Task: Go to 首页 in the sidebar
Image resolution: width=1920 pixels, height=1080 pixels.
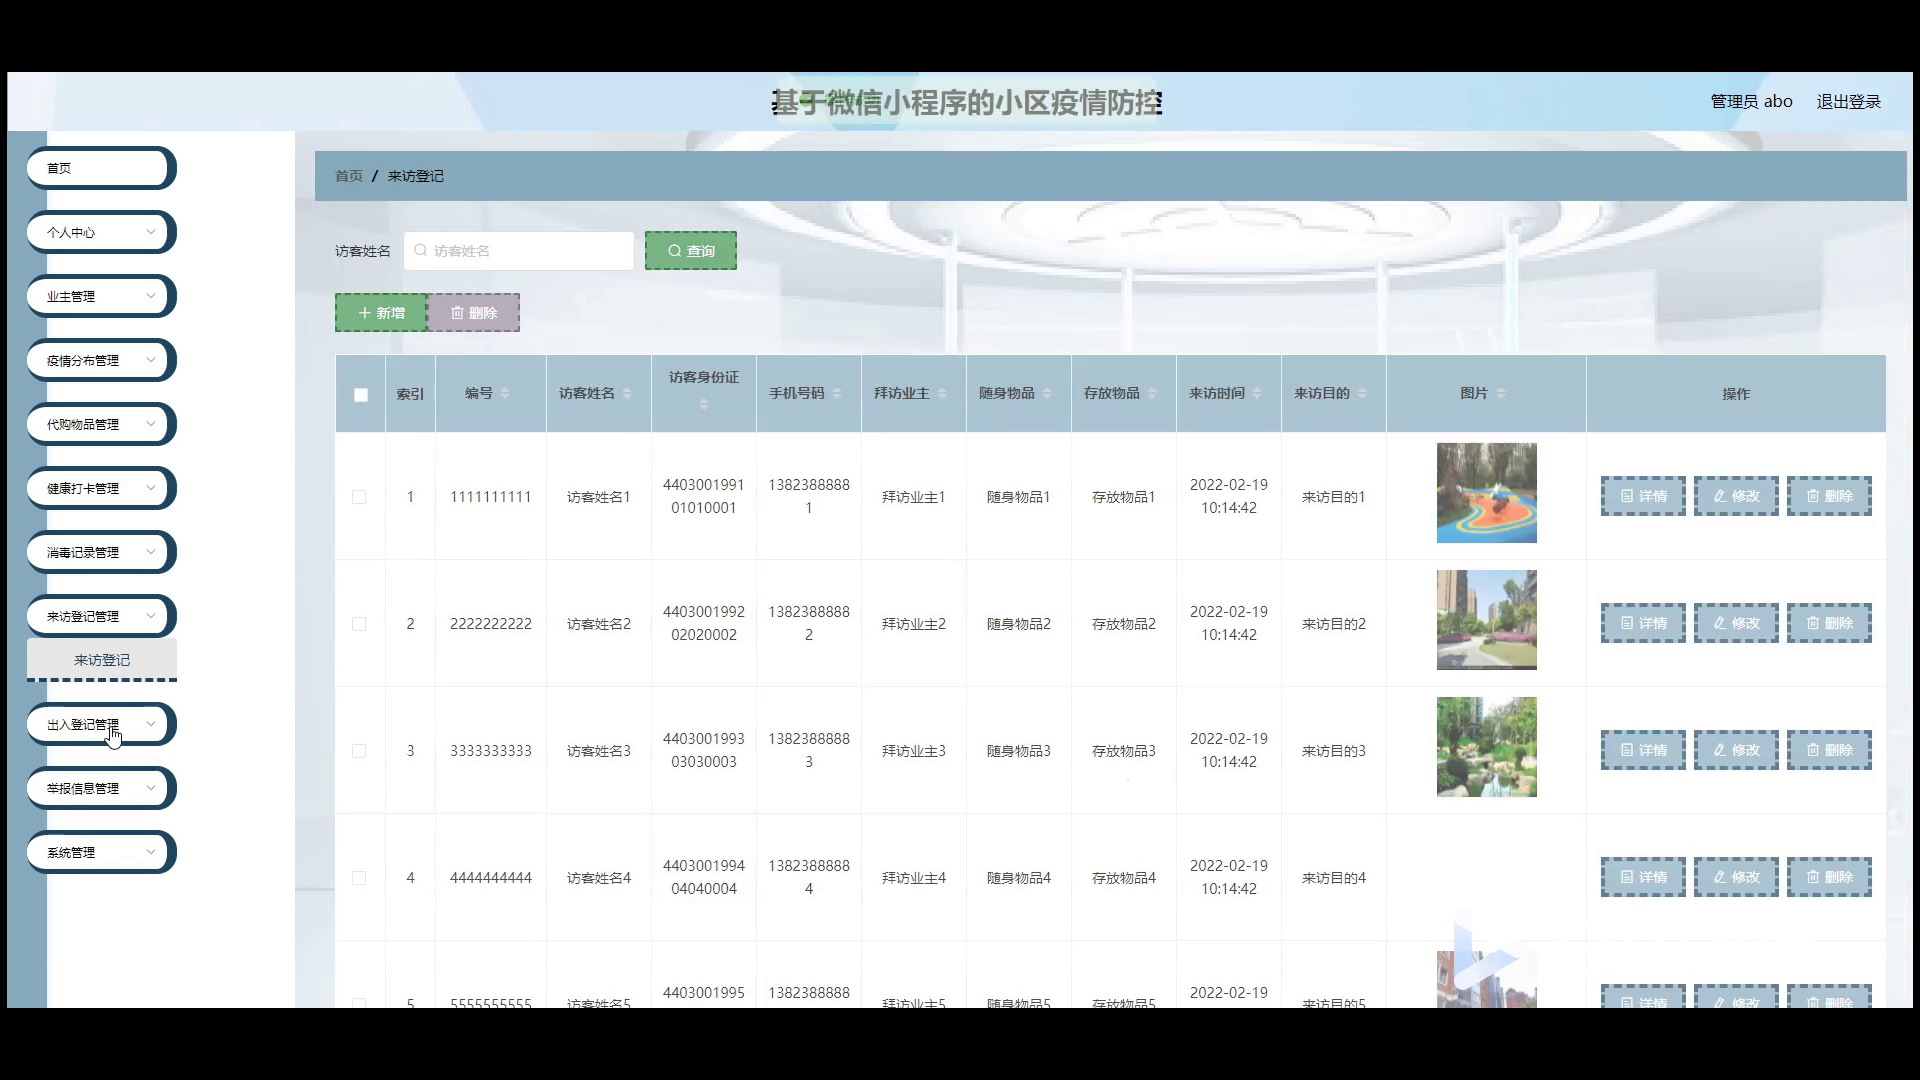Action: tap(101, 168)
